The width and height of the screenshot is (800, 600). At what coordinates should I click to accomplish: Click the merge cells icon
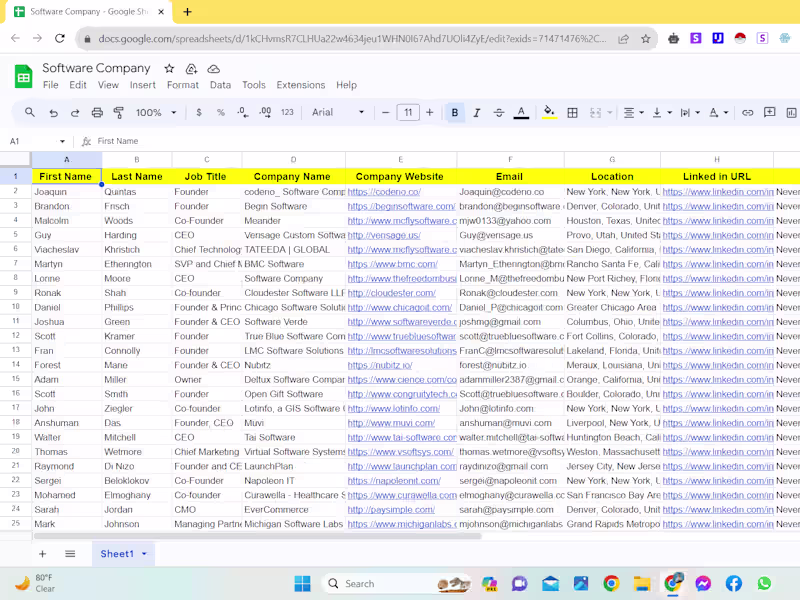[x=595, y=113]
